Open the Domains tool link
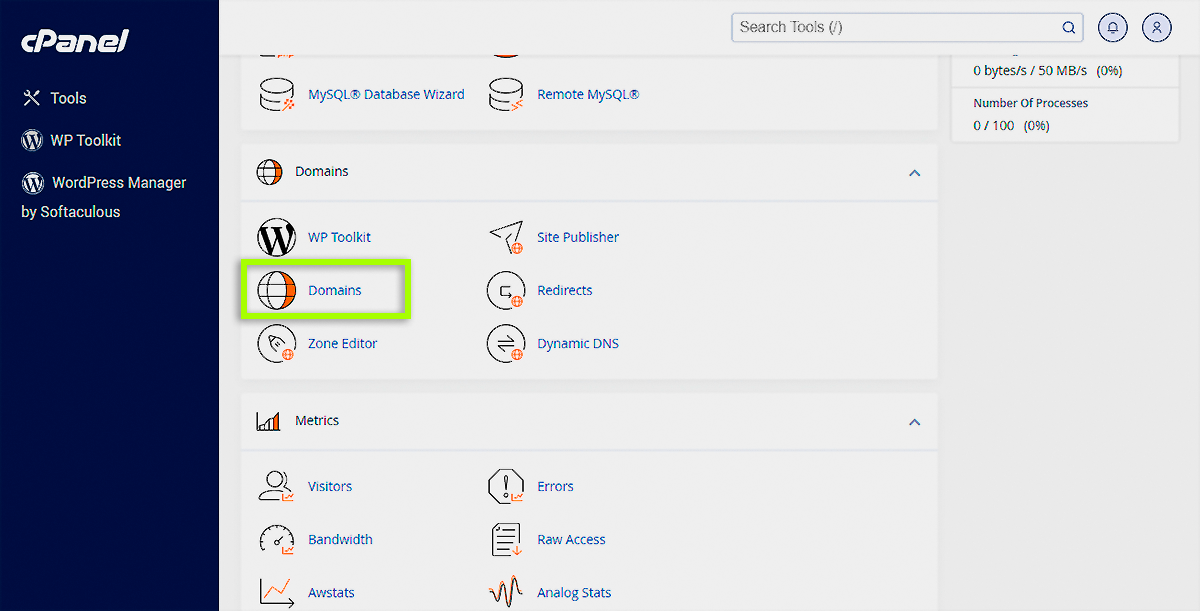 pyautogui.click(x=335, y=290)
